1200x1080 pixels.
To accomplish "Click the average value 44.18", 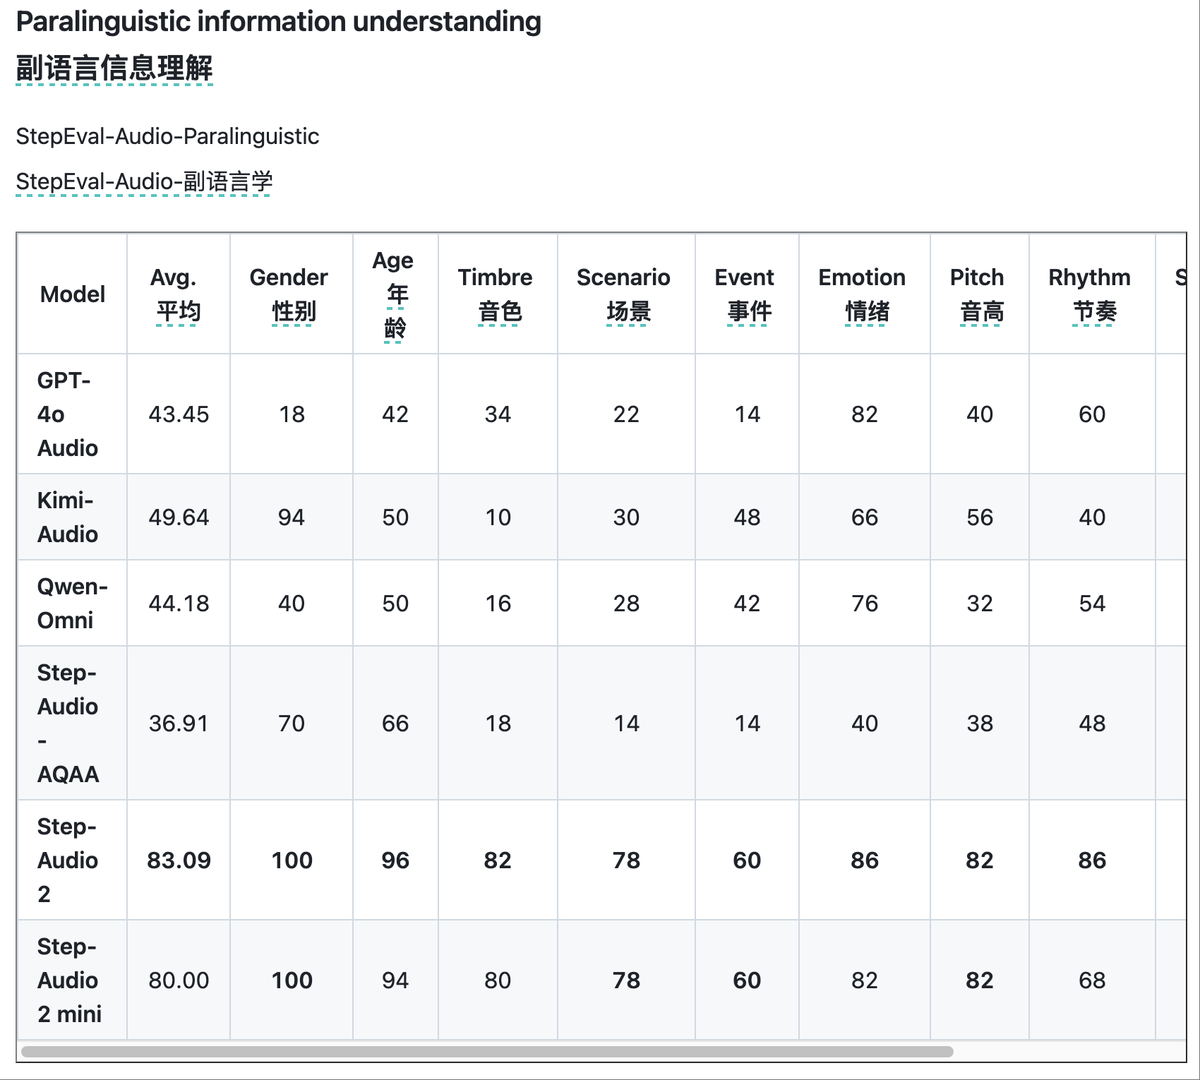I will [179, 603].
